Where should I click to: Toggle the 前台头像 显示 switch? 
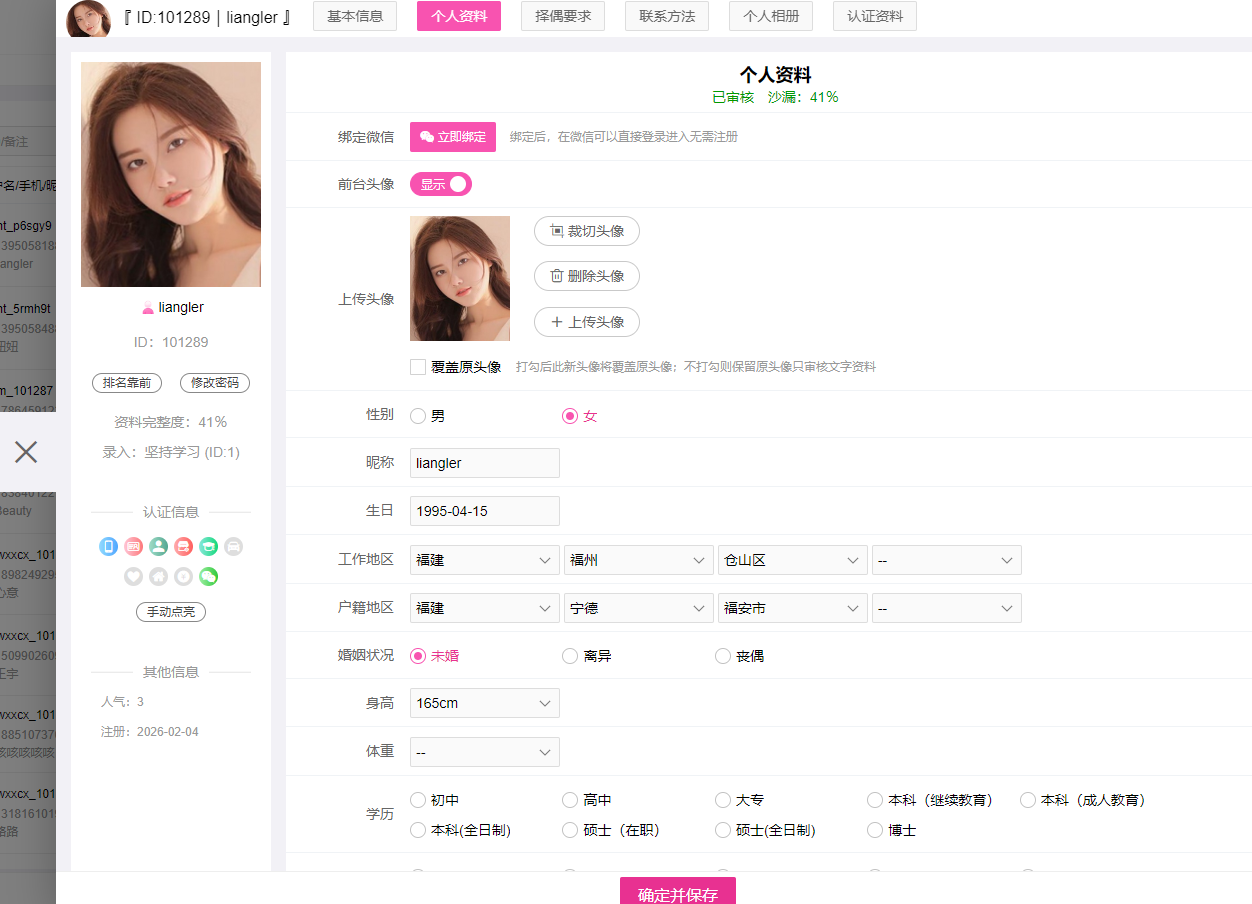pyautogui.click(x=441, y=184)
